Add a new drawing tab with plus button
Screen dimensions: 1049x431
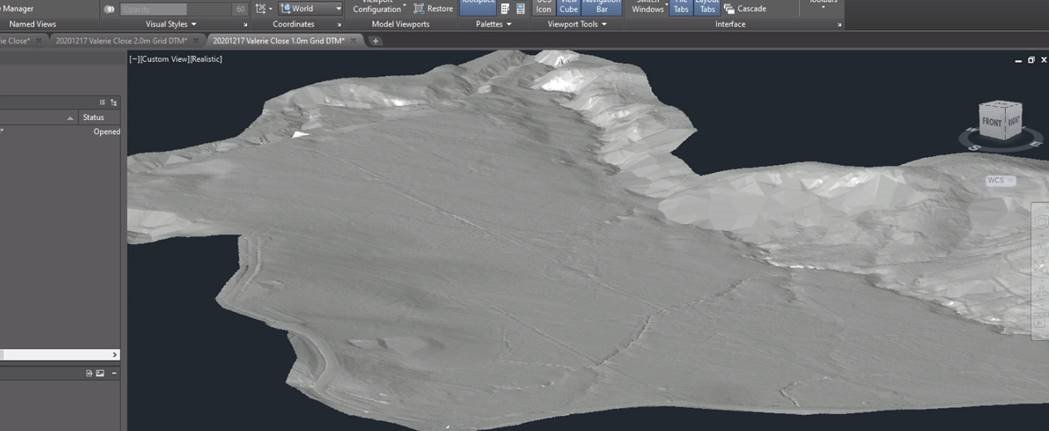[376, 41]
